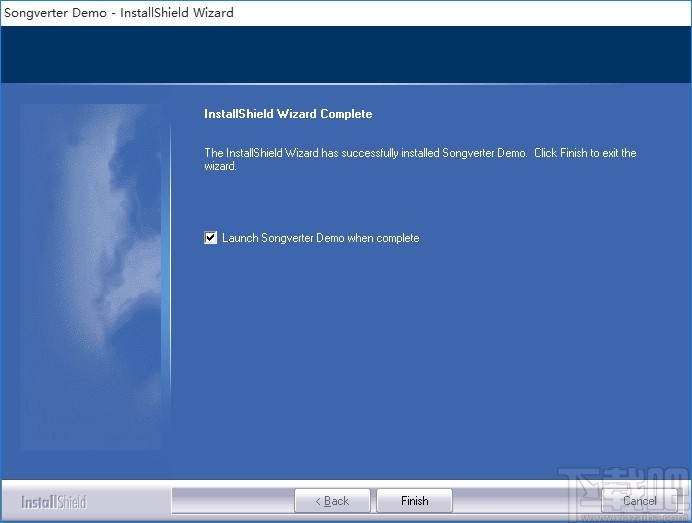Select the 'InstallShield Wizard Complete' heading
Image resolution: width=692 pixels, height=523 pixels.
[288, 114]
